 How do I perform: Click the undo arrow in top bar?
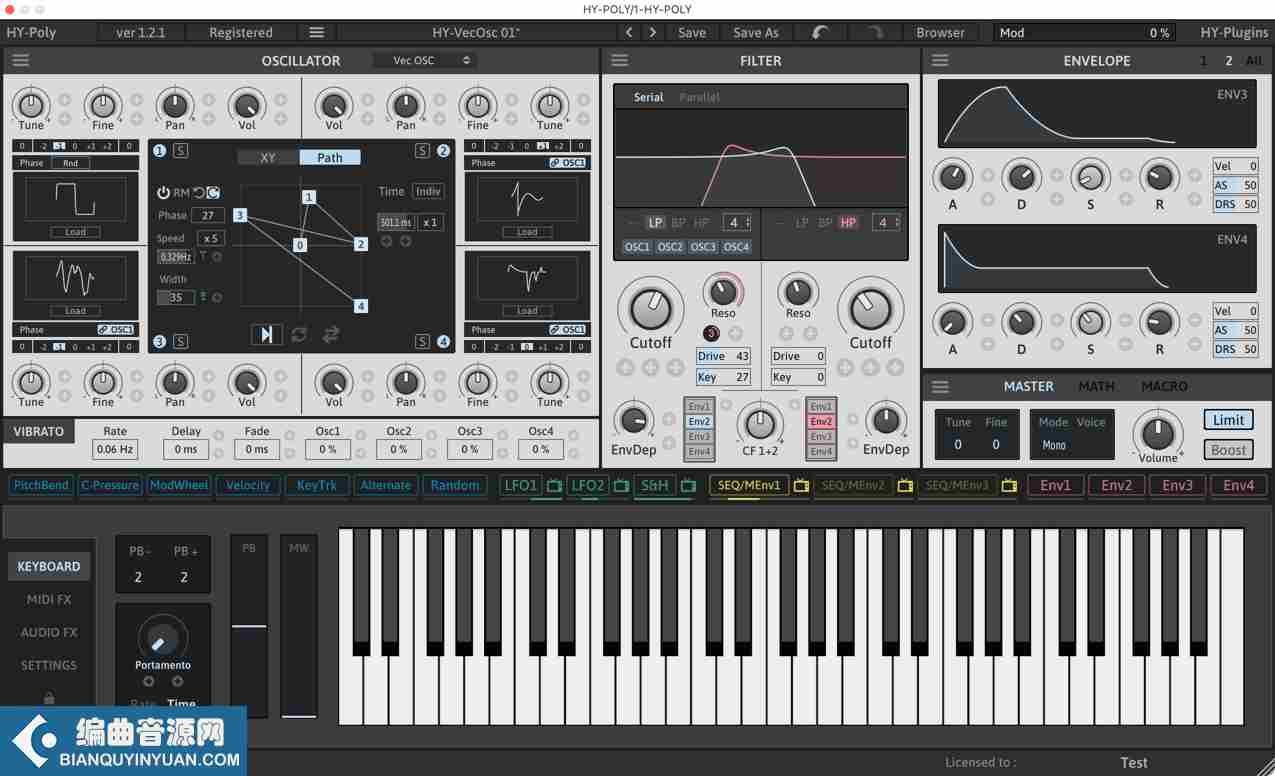pyautogui.click(x=821, y=32)
